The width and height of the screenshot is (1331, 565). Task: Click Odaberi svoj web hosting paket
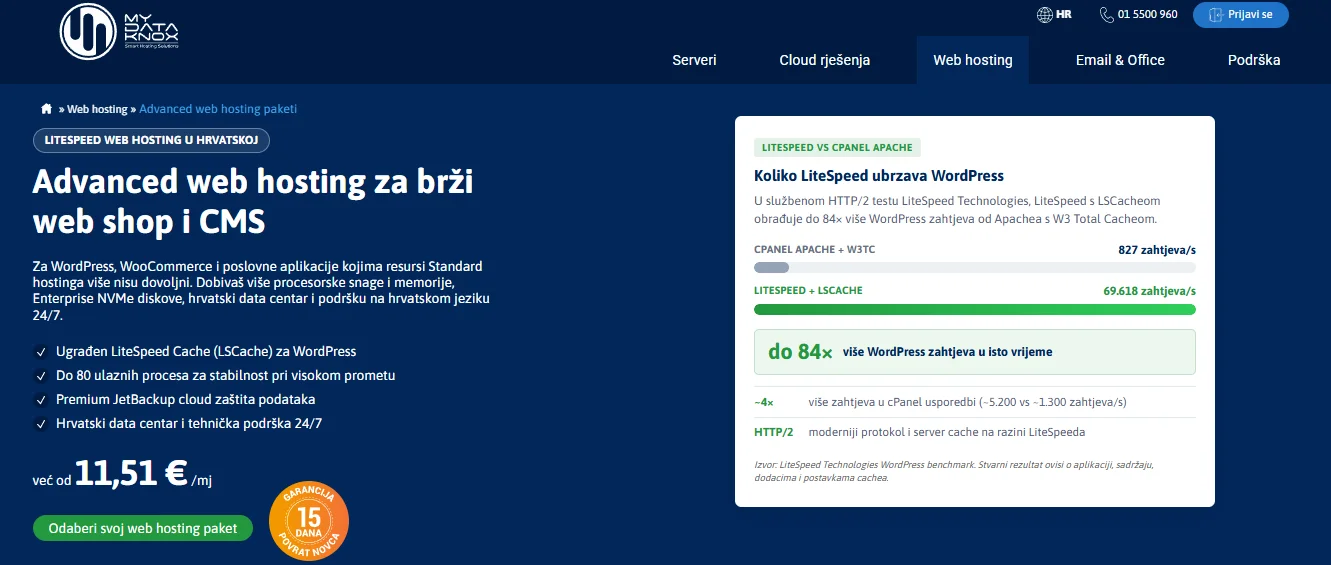click(x=143, y=528)
